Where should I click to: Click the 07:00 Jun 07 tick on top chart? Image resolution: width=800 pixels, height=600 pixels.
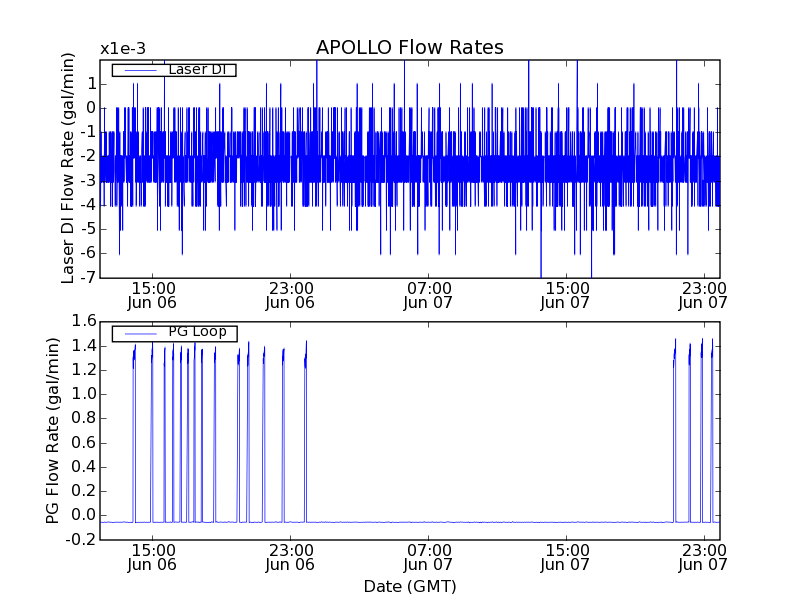pyautogui.click(x=428, y=293)
